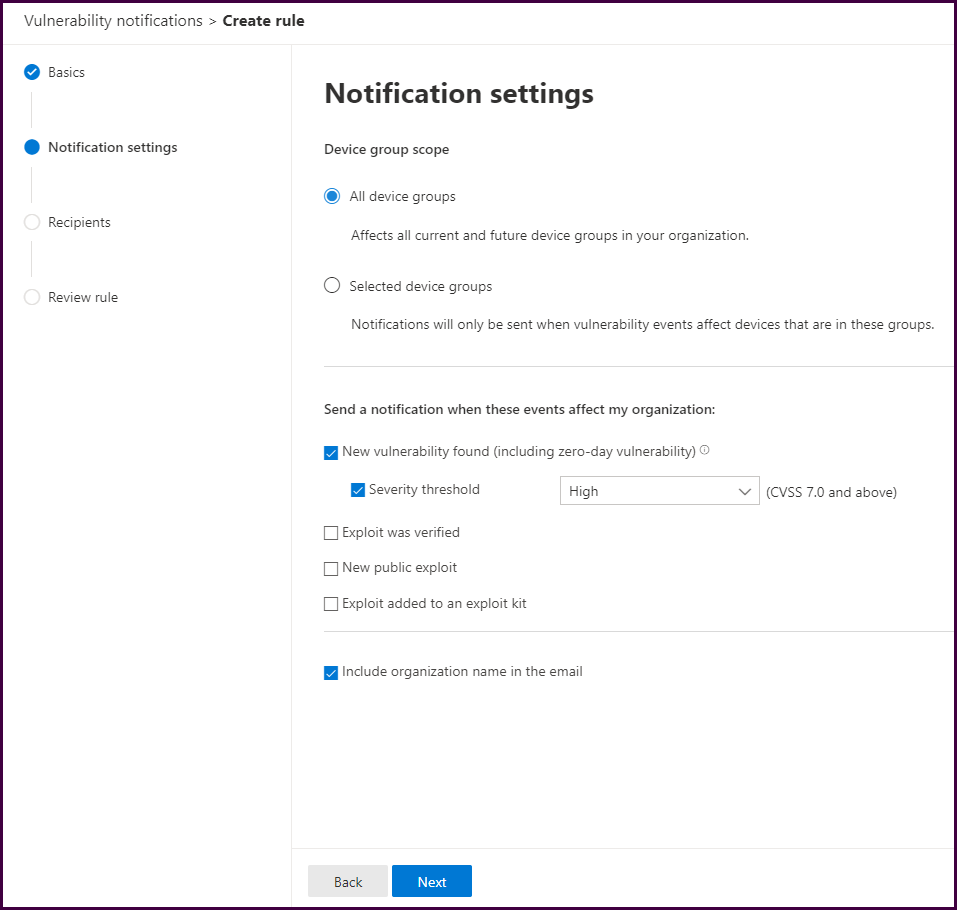
Task: Select the All device groups radio button
Action: [332, 197]
